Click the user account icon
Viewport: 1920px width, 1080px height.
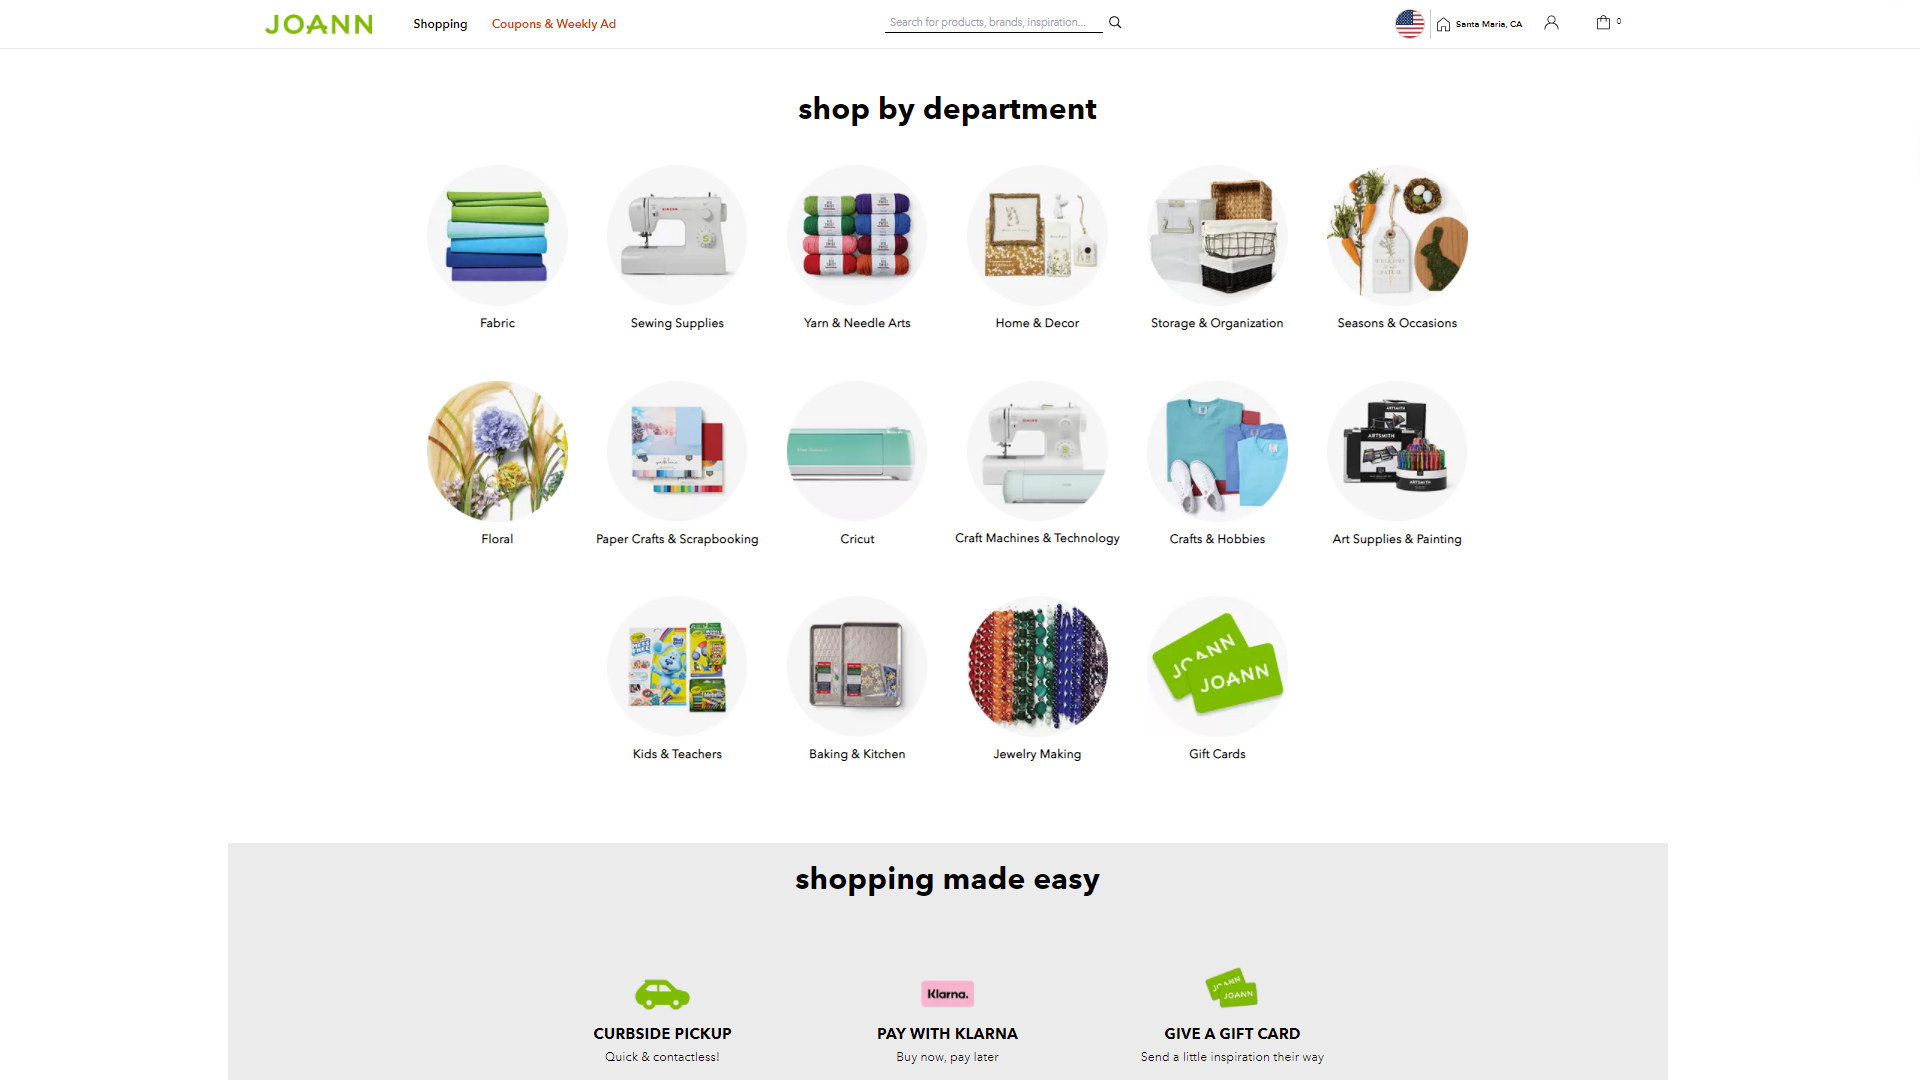coord(1551,22)
